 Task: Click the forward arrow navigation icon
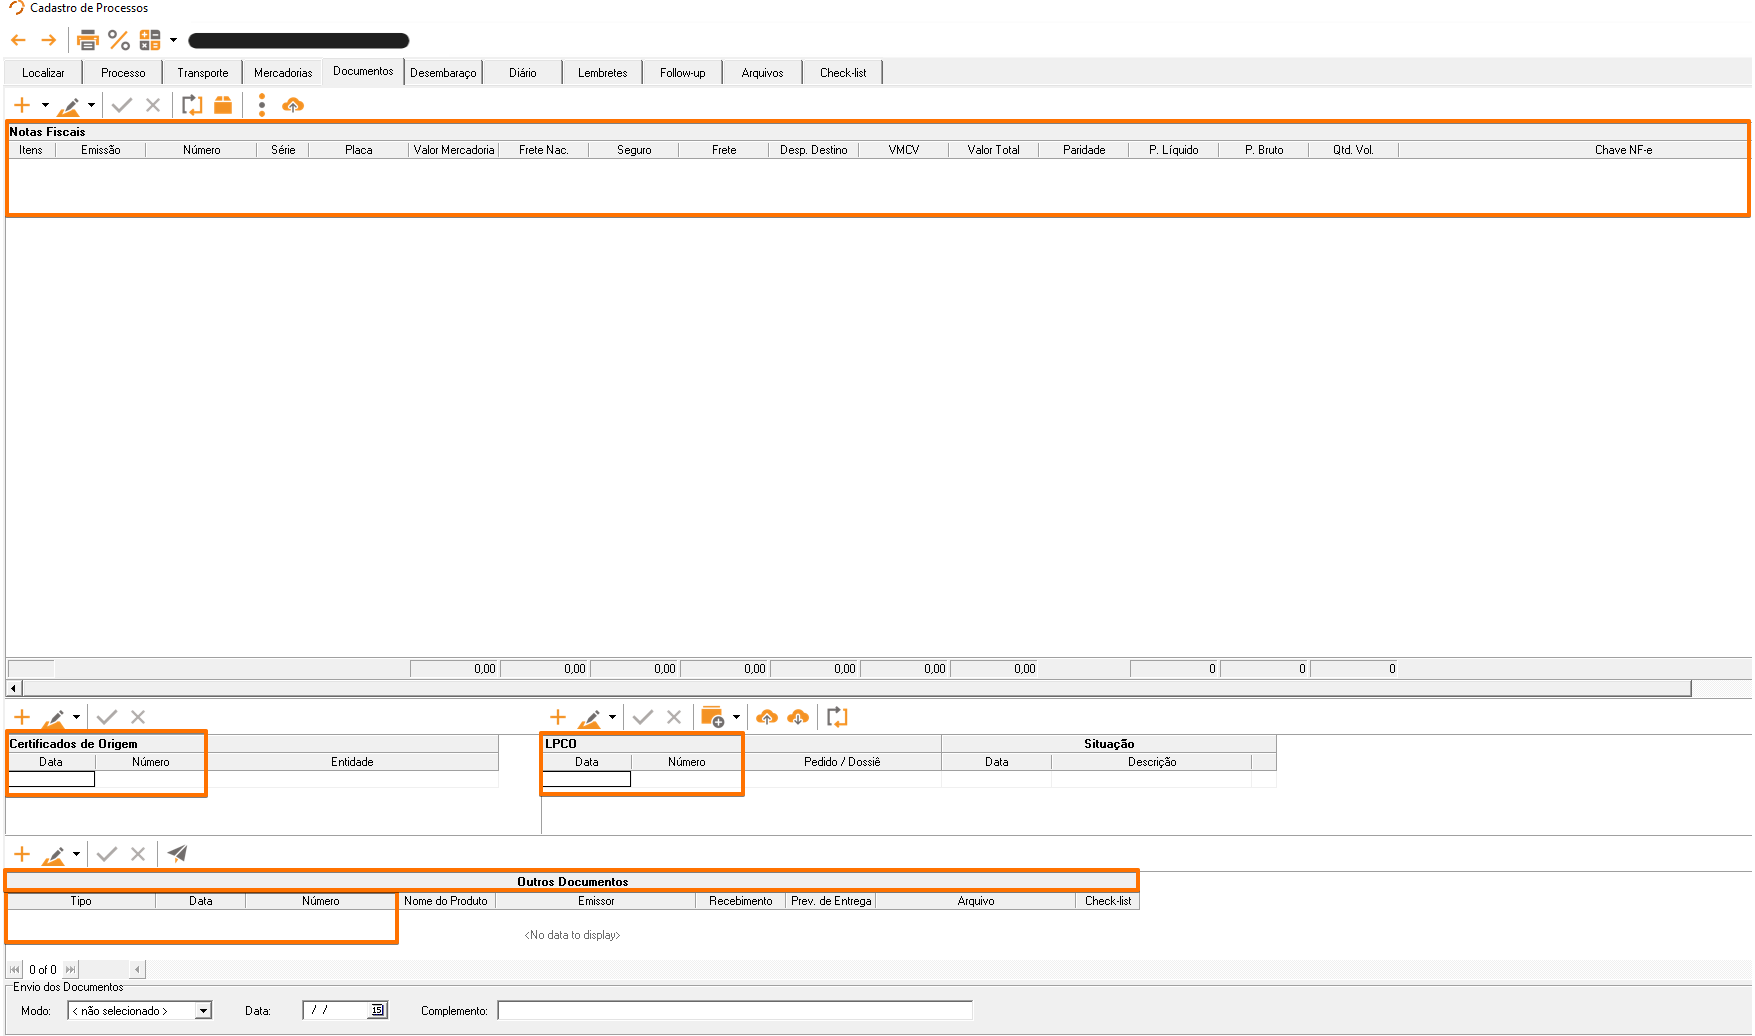pyautogui.click(x=48, y=40)
